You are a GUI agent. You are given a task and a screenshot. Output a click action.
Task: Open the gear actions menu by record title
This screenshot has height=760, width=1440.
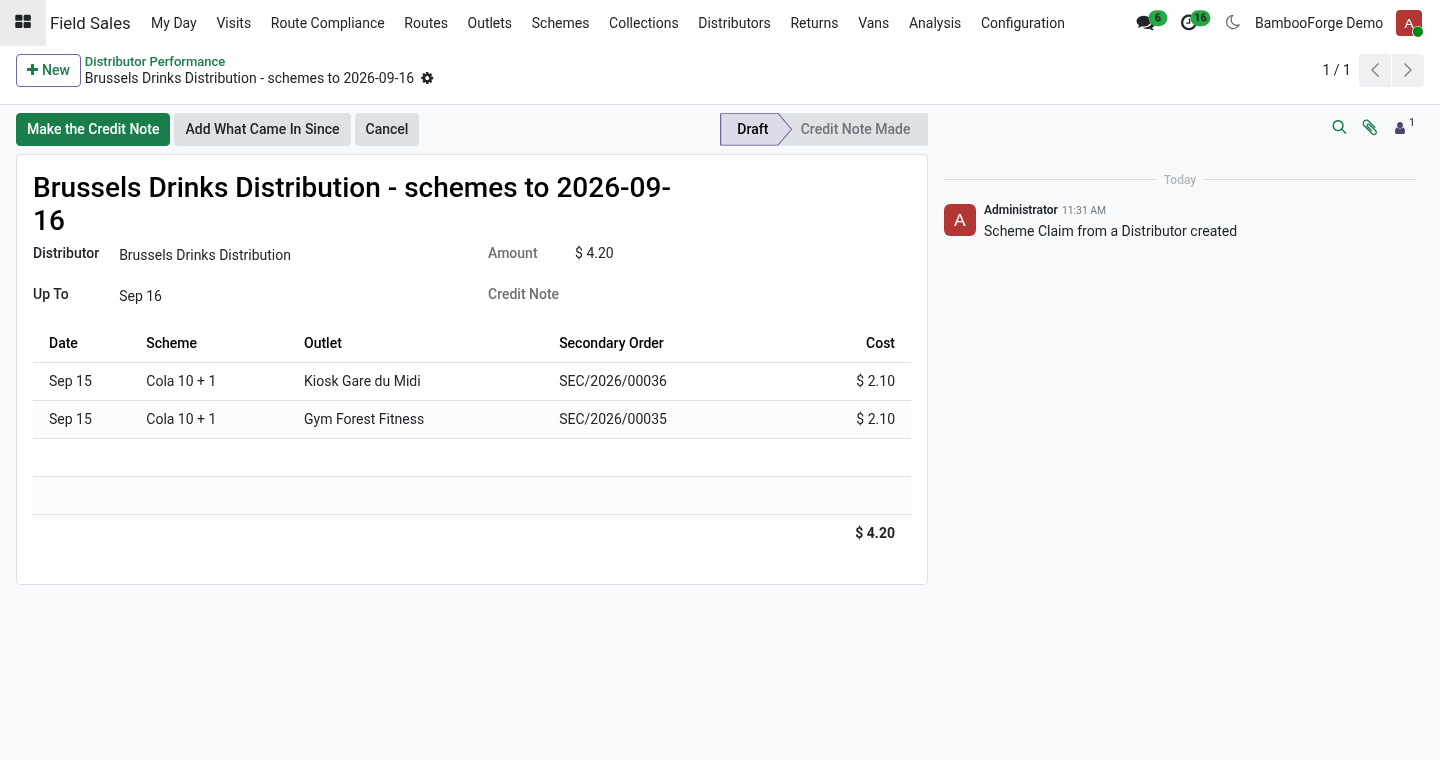(x=427, y=78)
